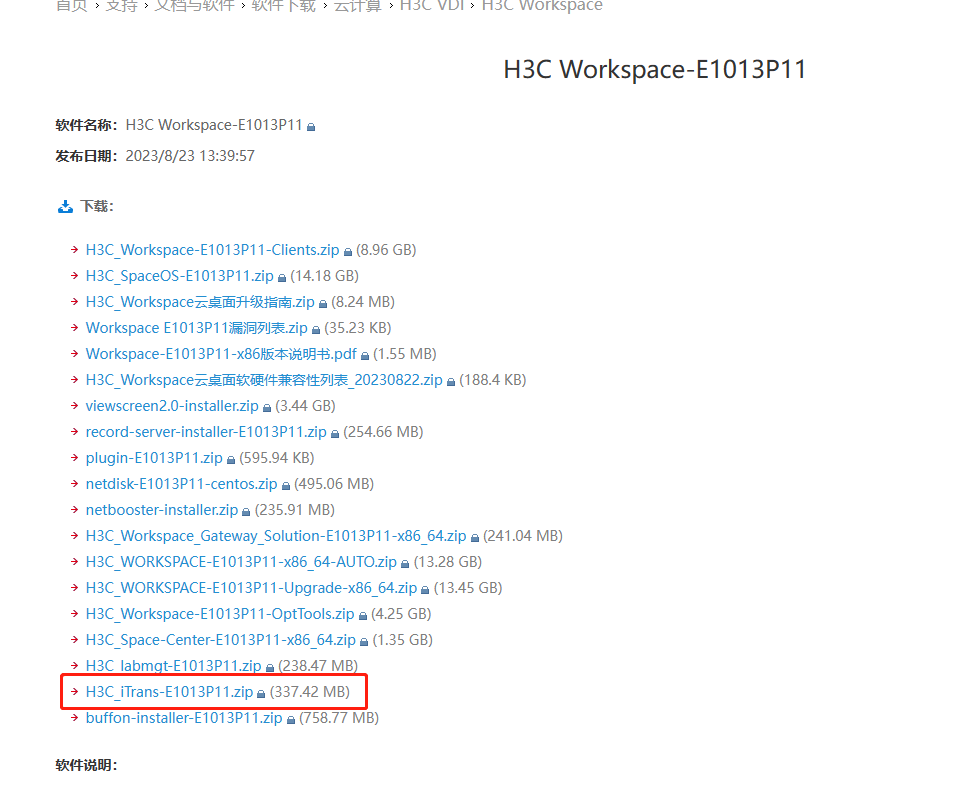Go to 首页 in the breadcrumb
The image size is (956, 788).
pos(71,6)
